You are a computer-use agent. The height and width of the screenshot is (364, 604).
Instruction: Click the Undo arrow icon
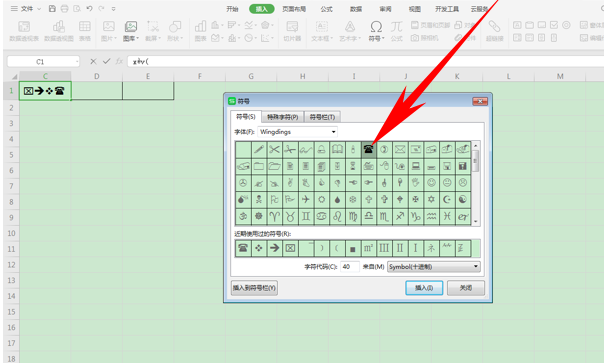pyautogui.click(x=89, y=8)
